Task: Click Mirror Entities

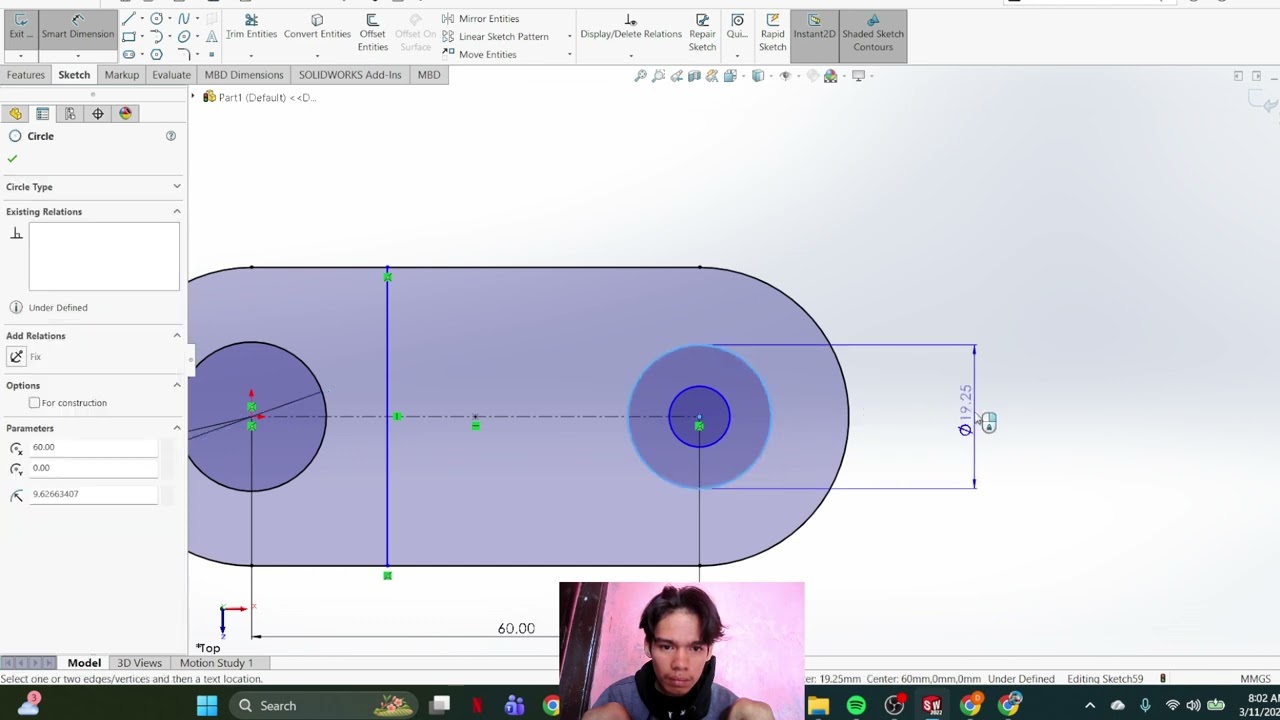Action: [480, 19]
